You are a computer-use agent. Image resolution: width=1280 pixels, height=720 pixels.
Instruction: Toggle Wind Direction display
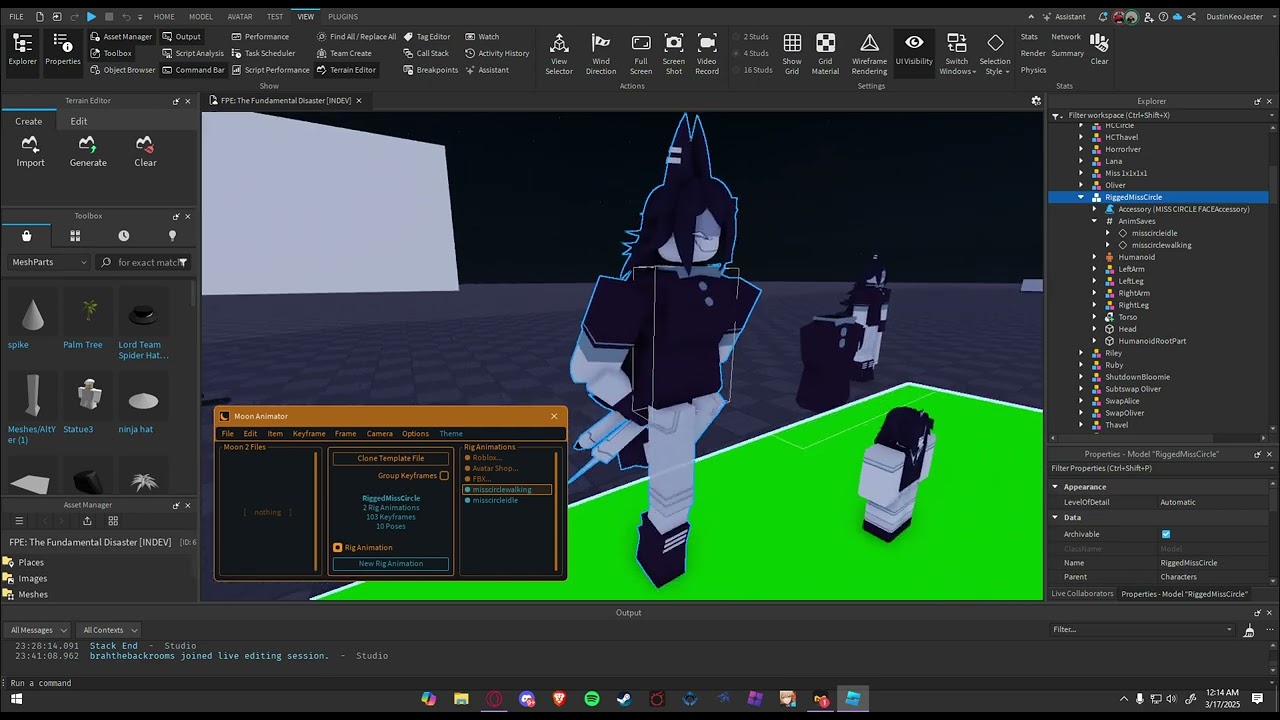(601, 54)
